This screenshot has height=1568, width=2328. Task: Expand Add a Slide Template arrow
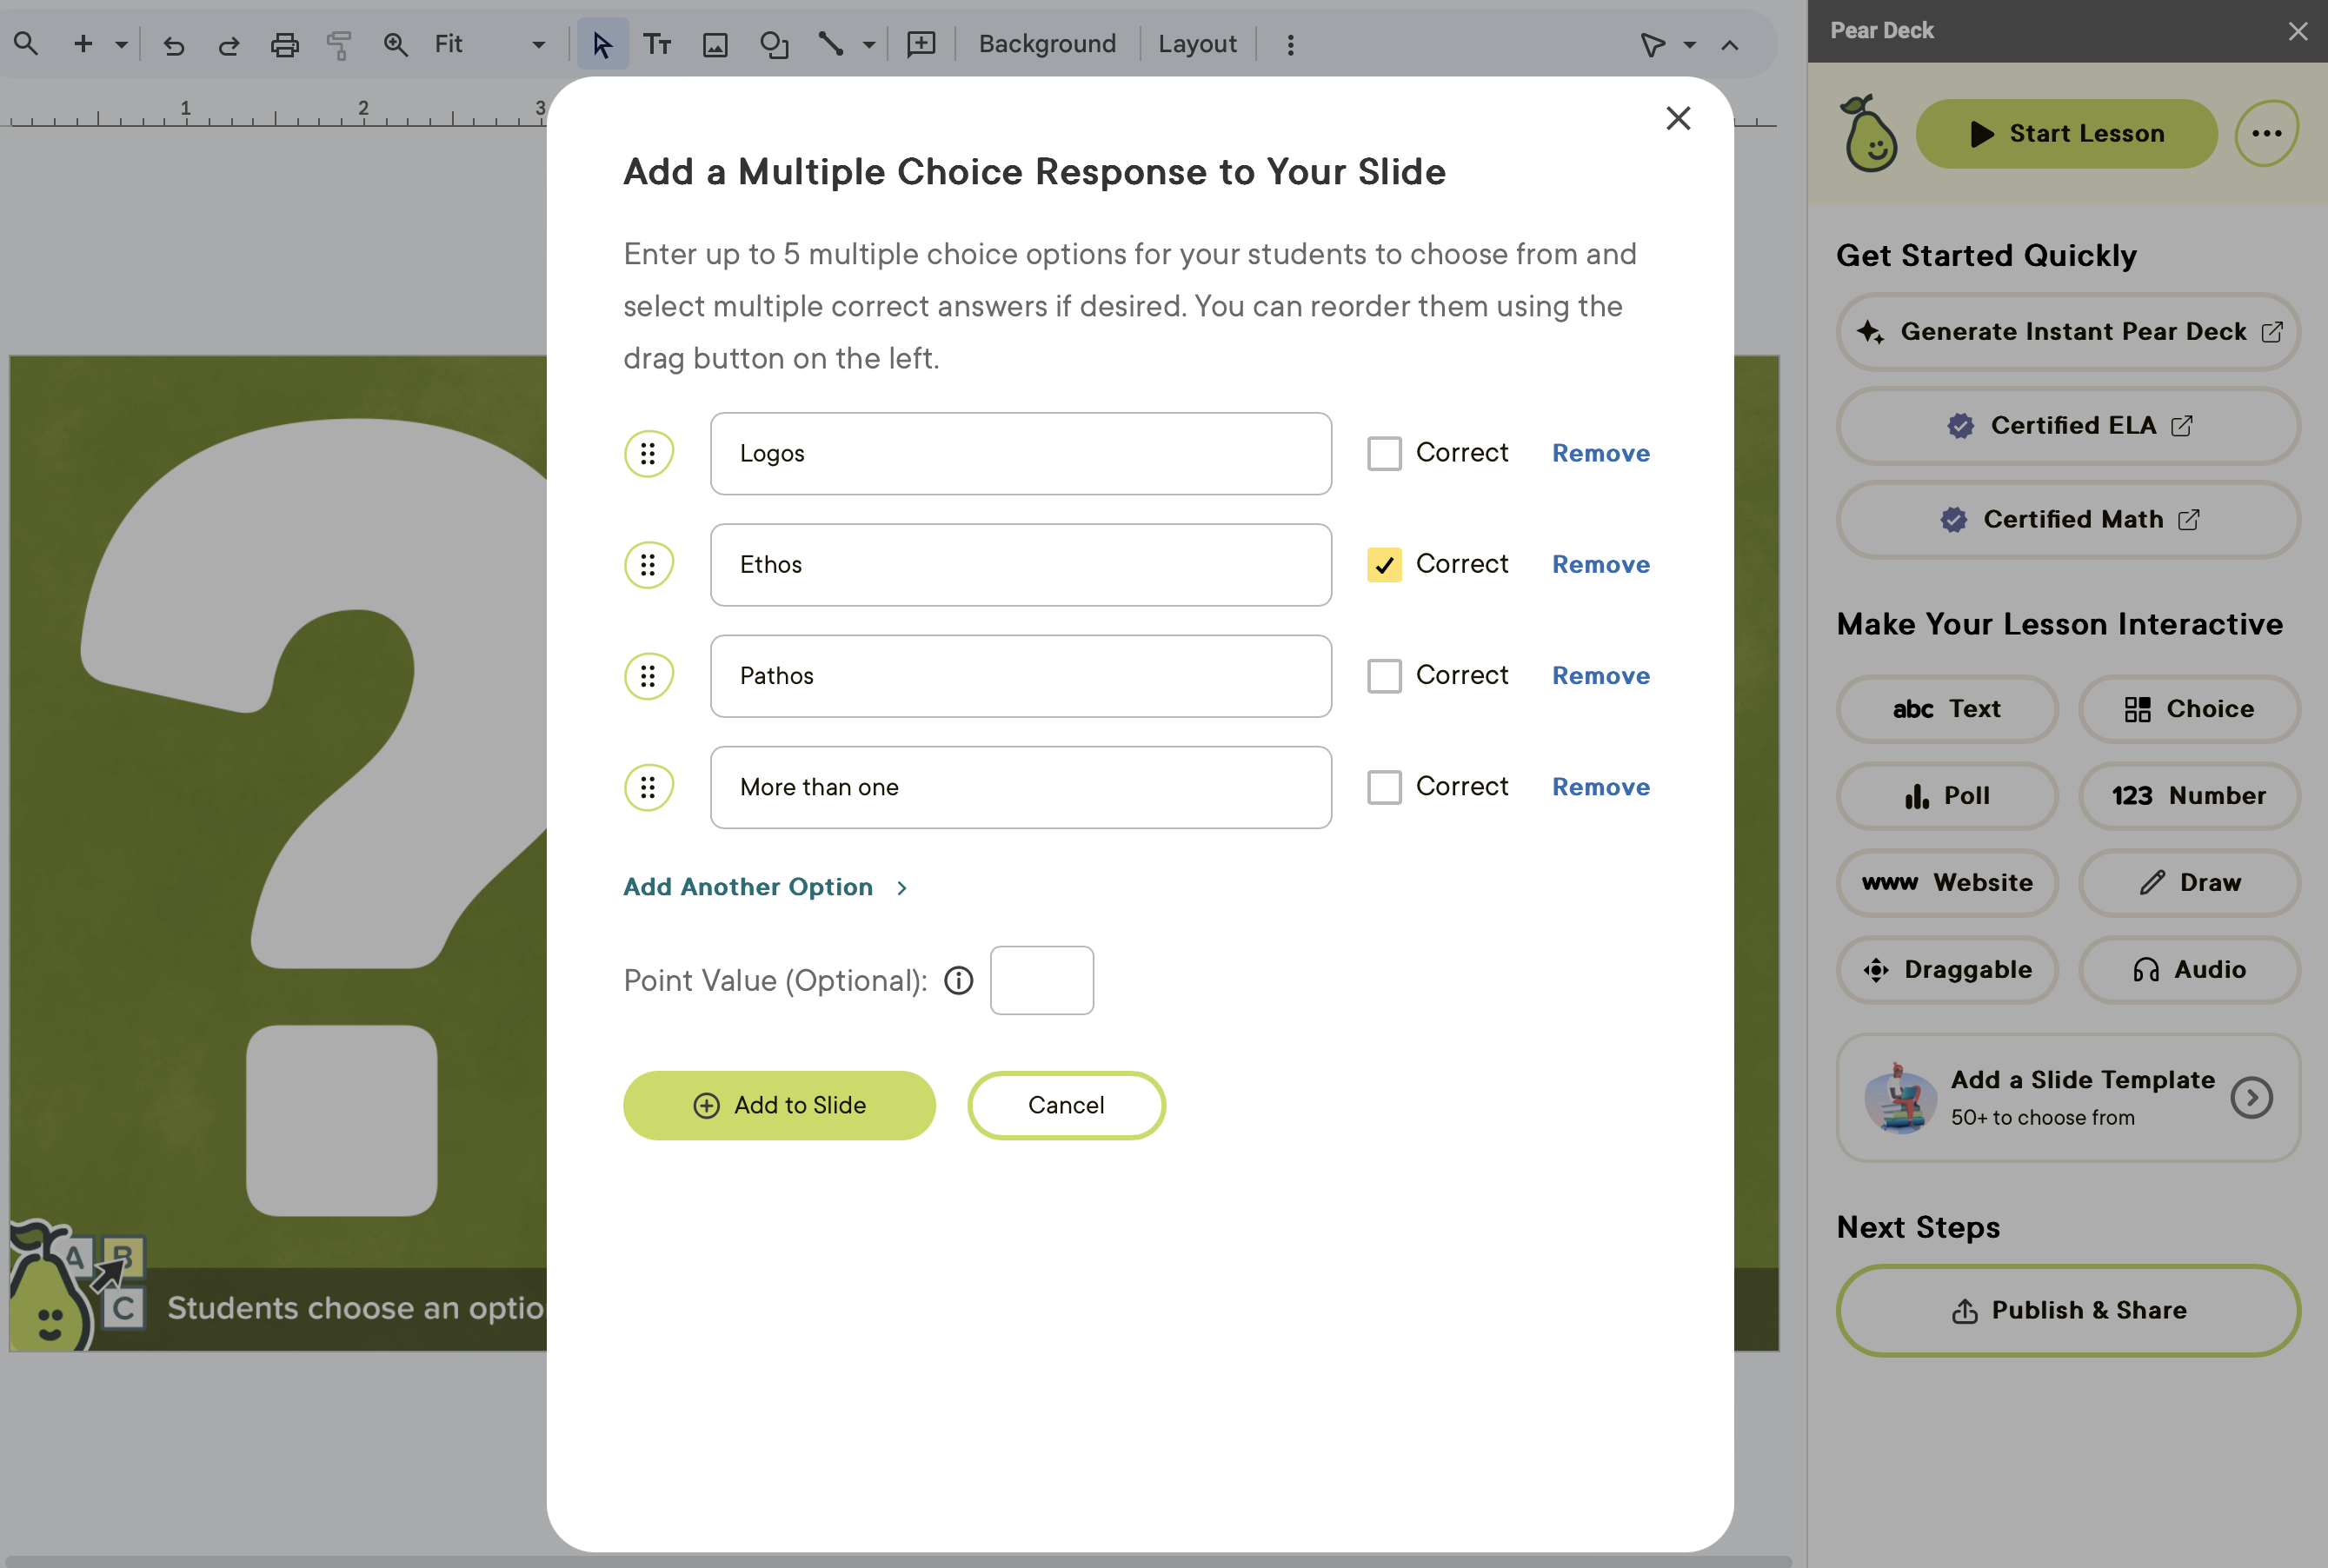click(2251, 1098)
